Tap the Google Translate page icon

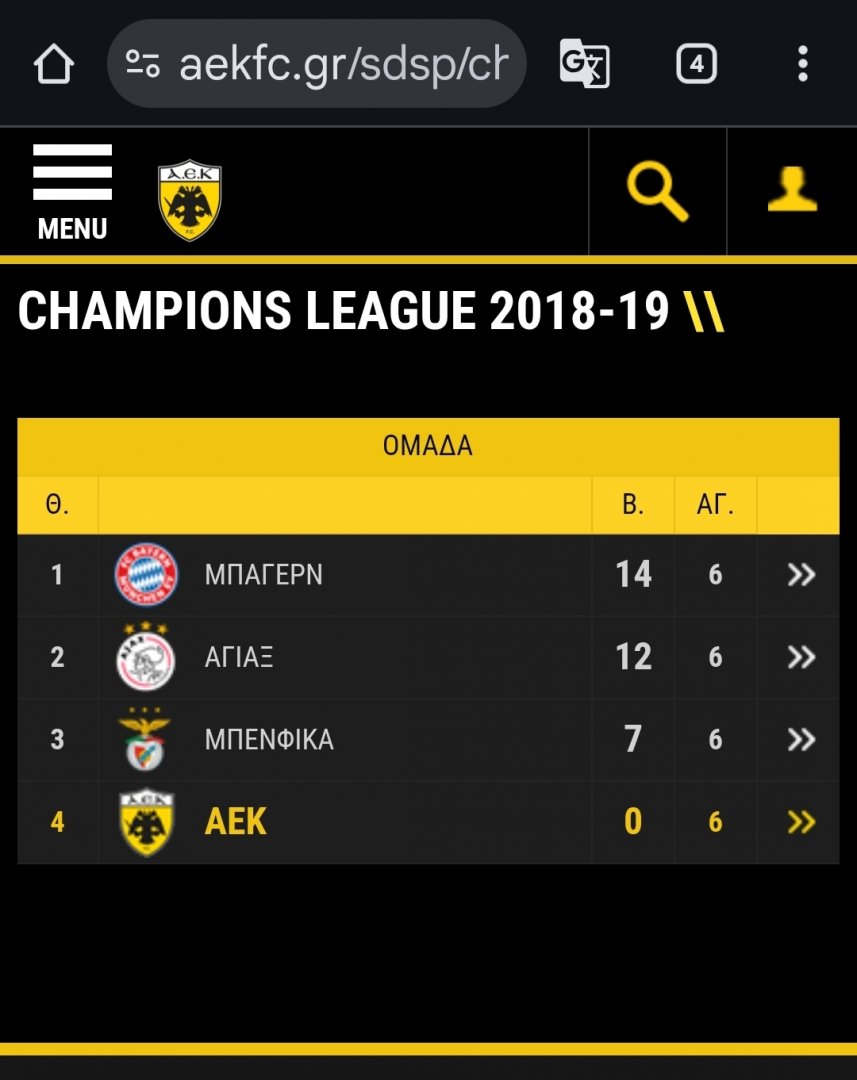click(584, 65)
